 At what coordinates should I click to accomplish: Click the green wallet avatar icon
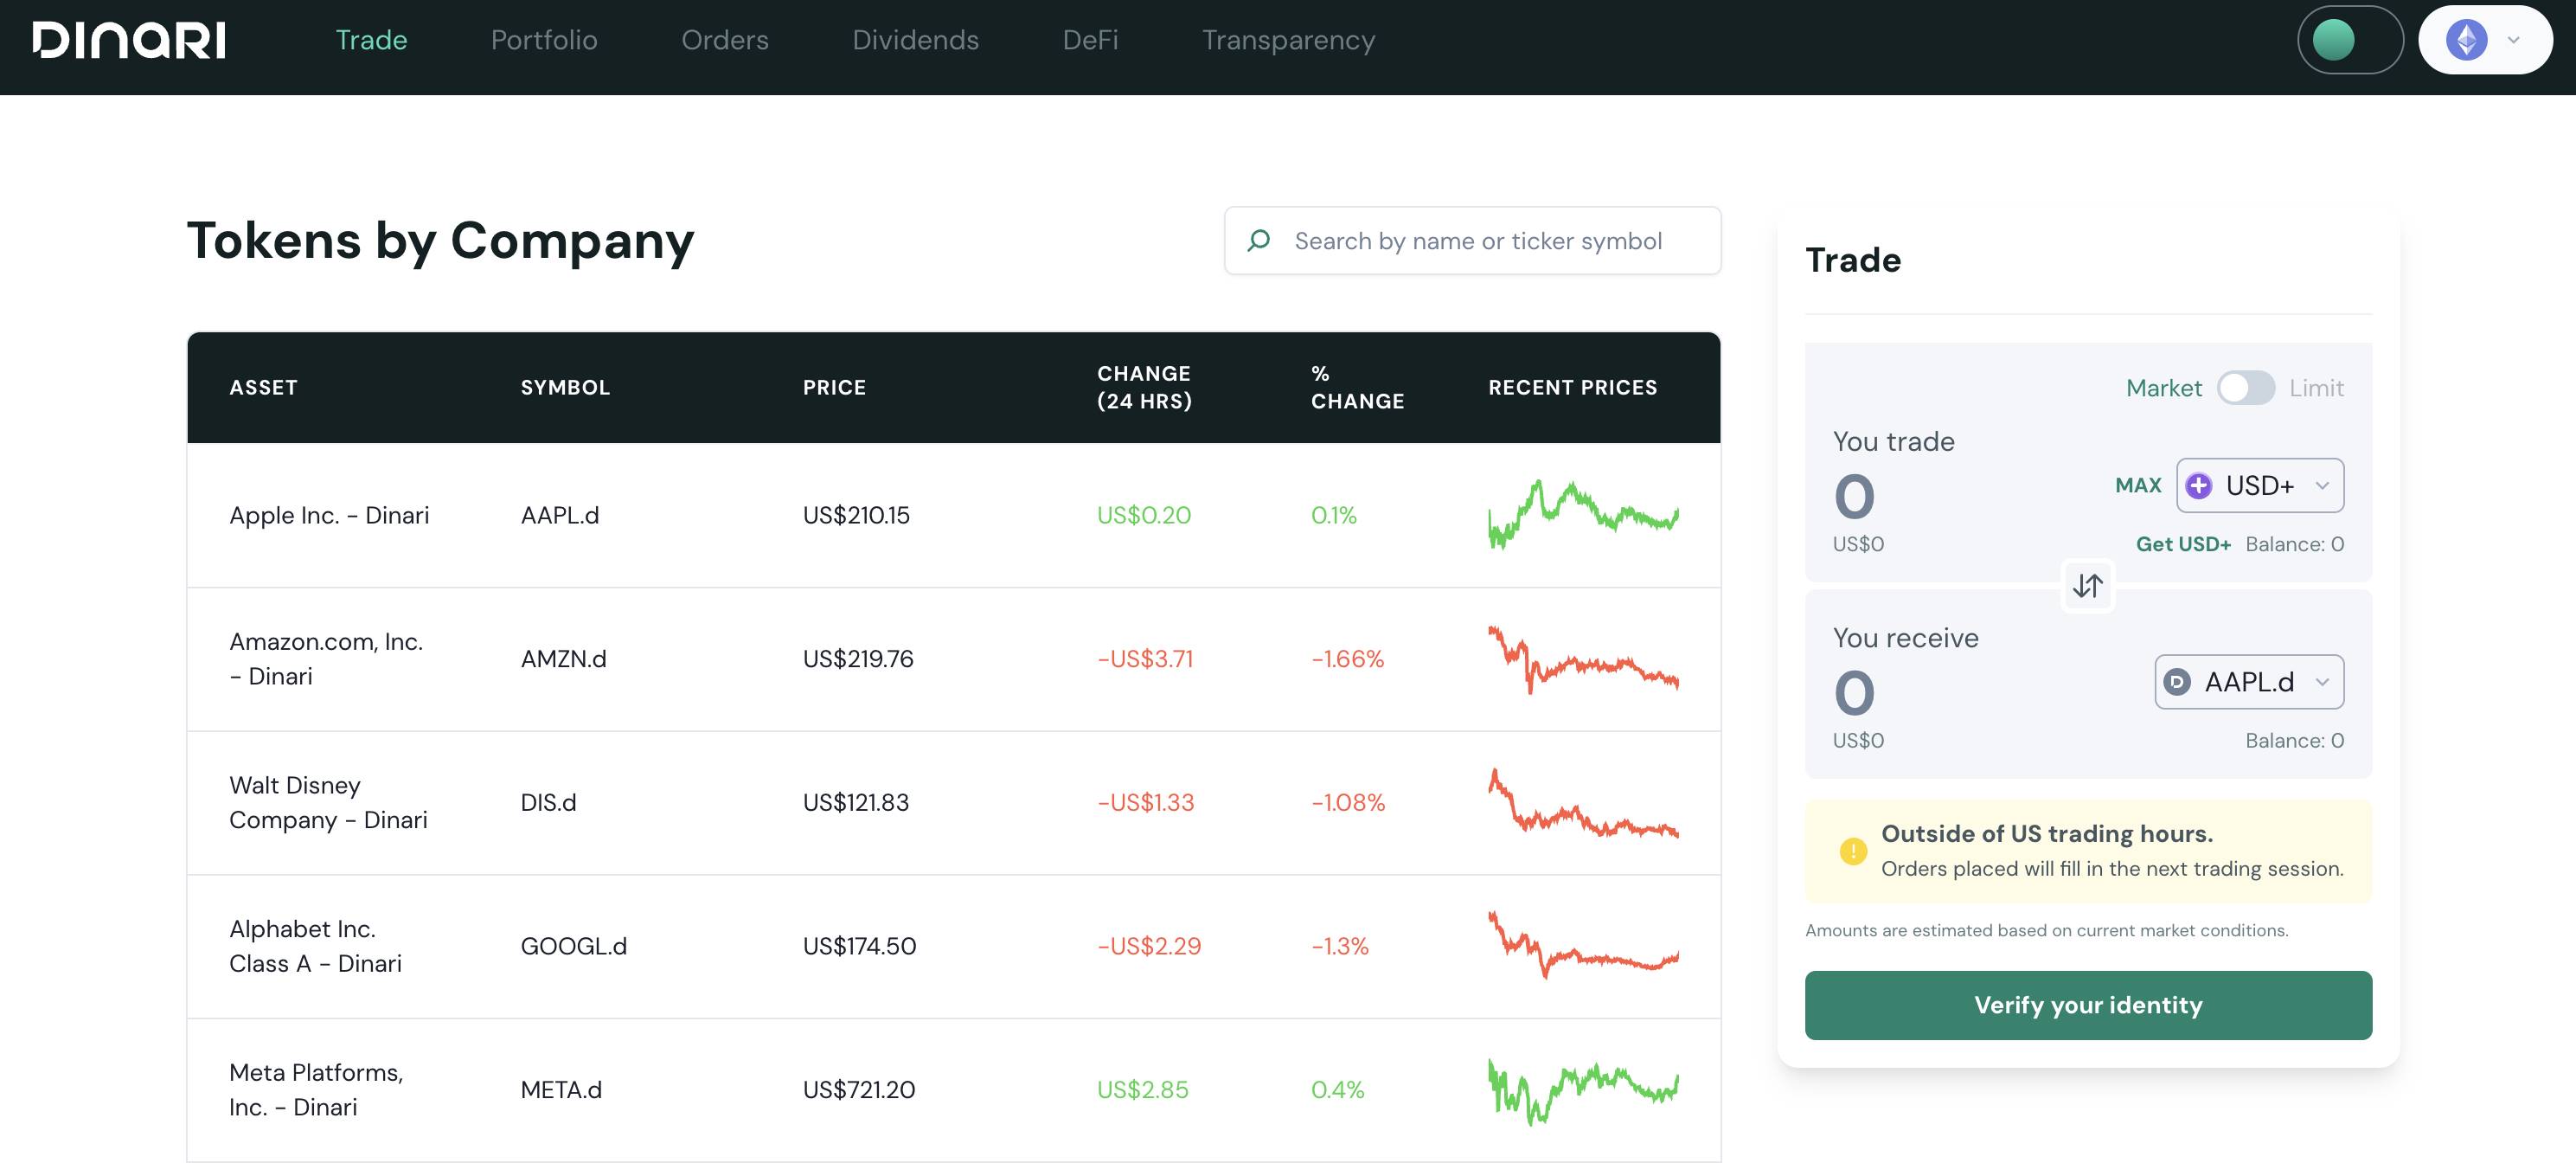(x=2333, y=40)
